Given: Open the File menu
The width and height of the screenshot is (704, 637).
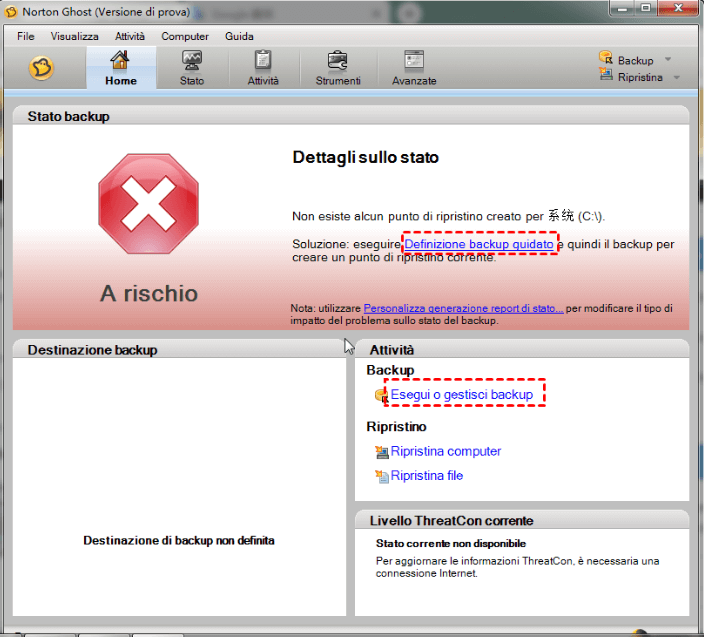Looking at the screenshot, I should pos(26,36).
